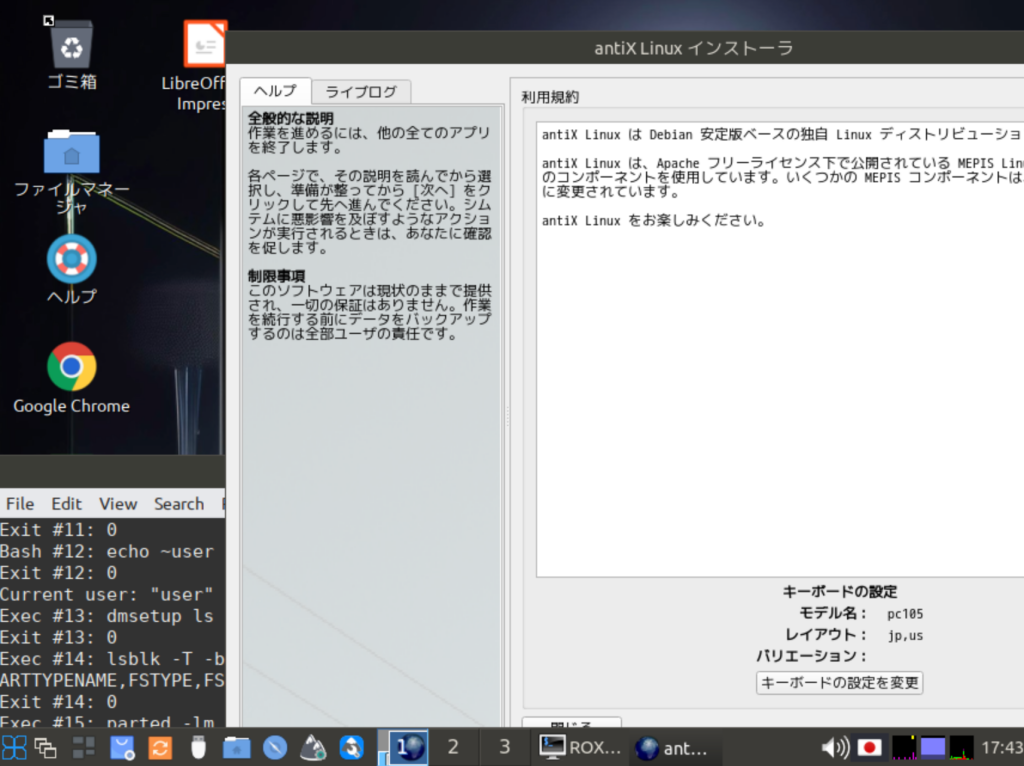The width and height of the screenshot is (1024, 766).
Task: Launch Google Chrome from the desktop
Action: [x=72, y=377]
